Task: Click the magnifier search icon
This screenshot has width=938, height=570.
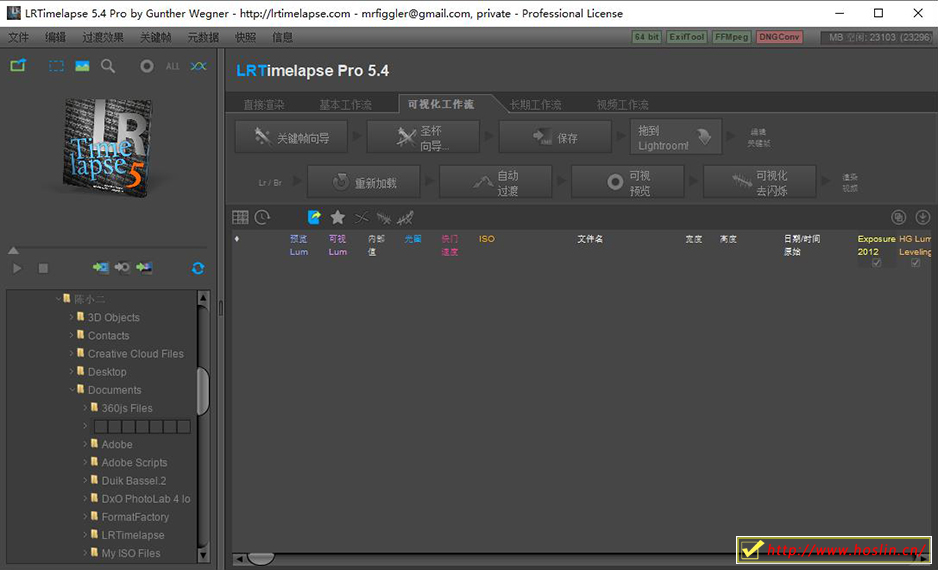Action: click(108, 66)
